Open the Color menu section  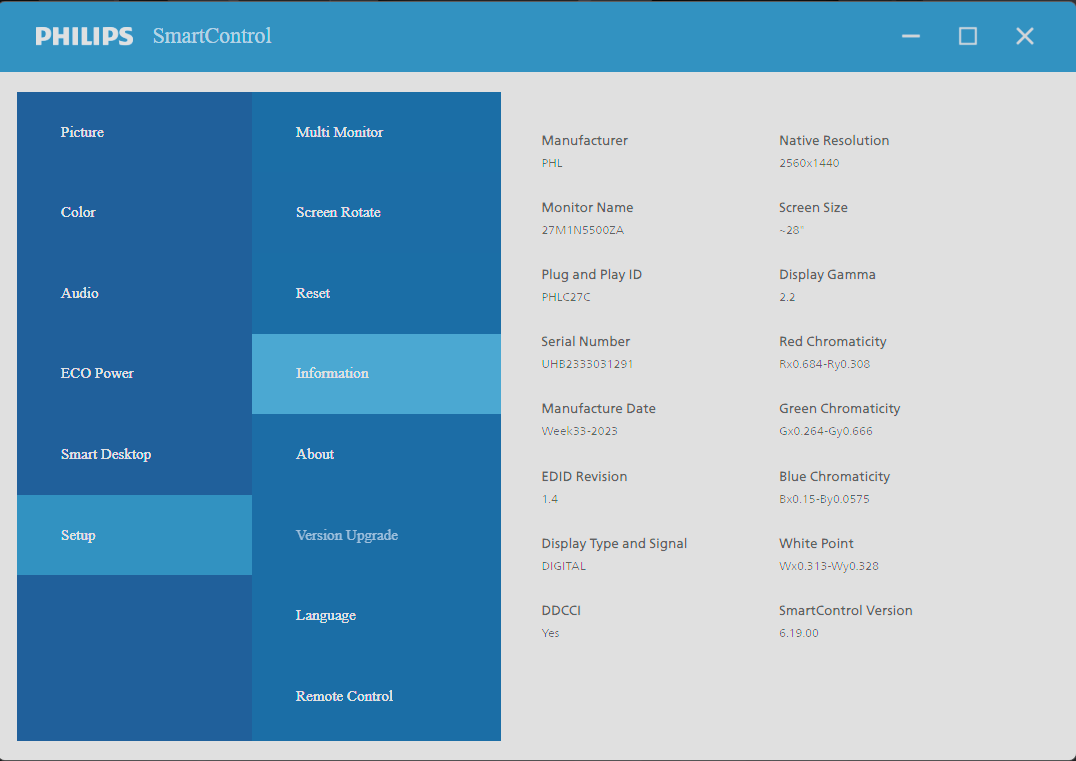[134, 213]
